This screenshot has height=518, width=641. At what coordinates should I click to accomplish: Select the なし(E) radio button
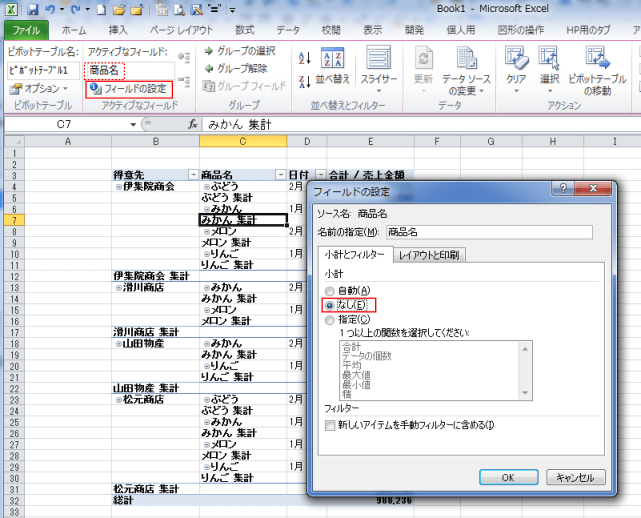329,305
